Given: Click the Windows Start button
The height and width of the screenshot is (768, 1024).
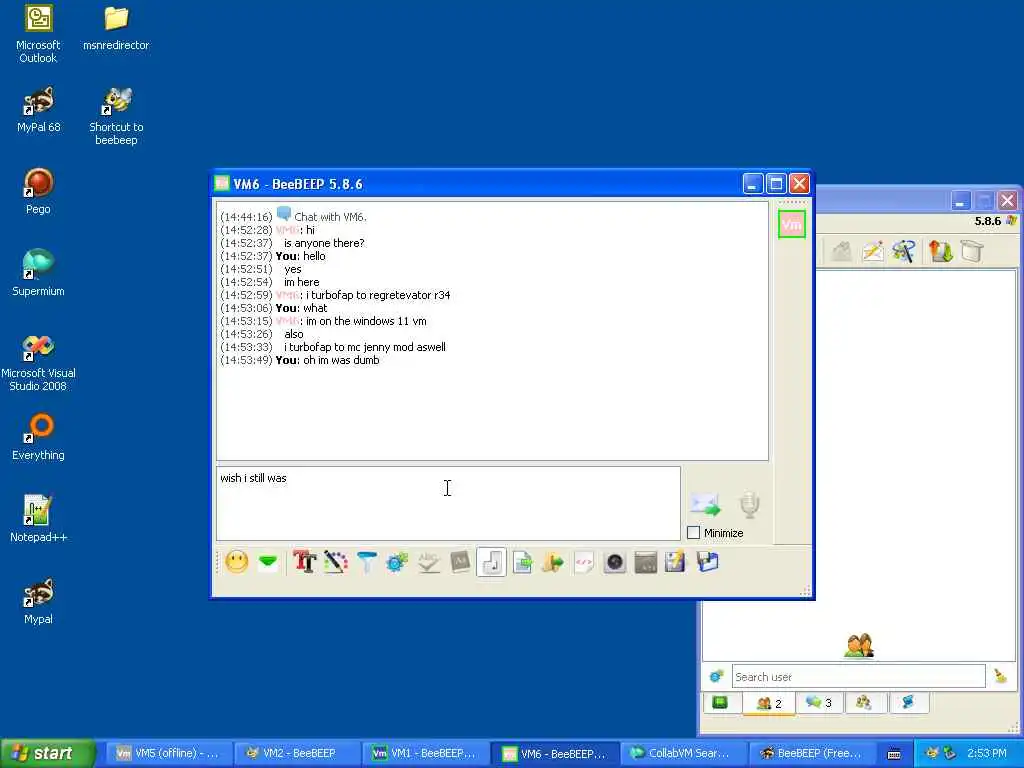Looking at the screenshot, I should (48, 753).
